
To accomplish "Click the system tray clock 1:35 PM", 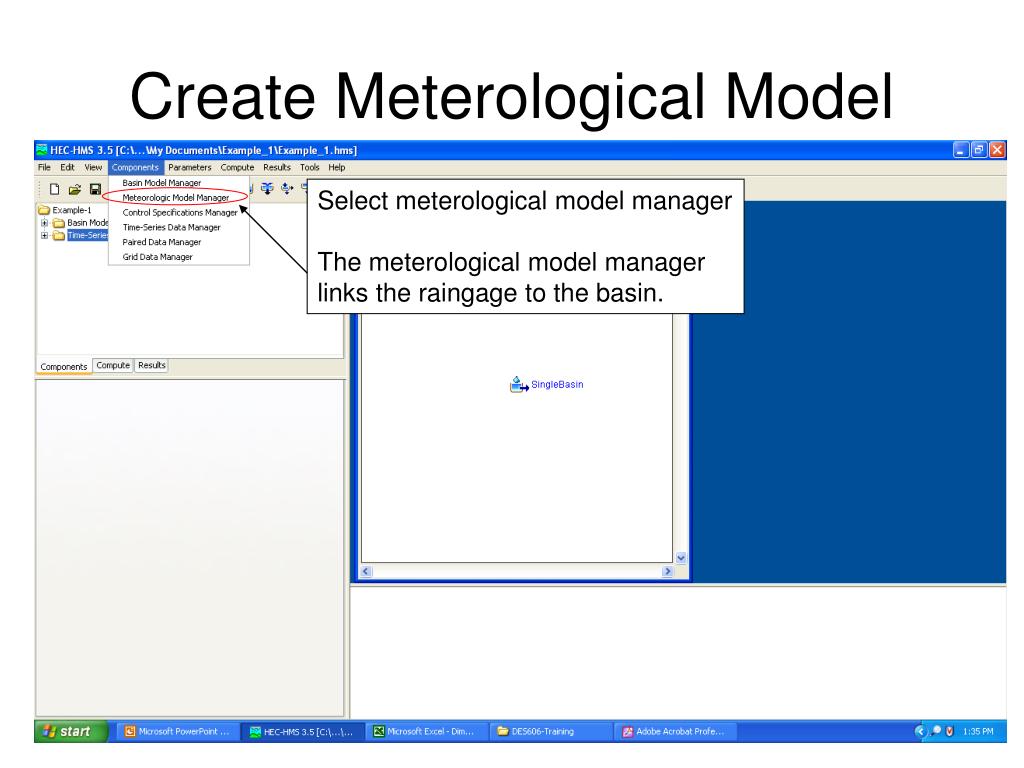I will [978, 731].
